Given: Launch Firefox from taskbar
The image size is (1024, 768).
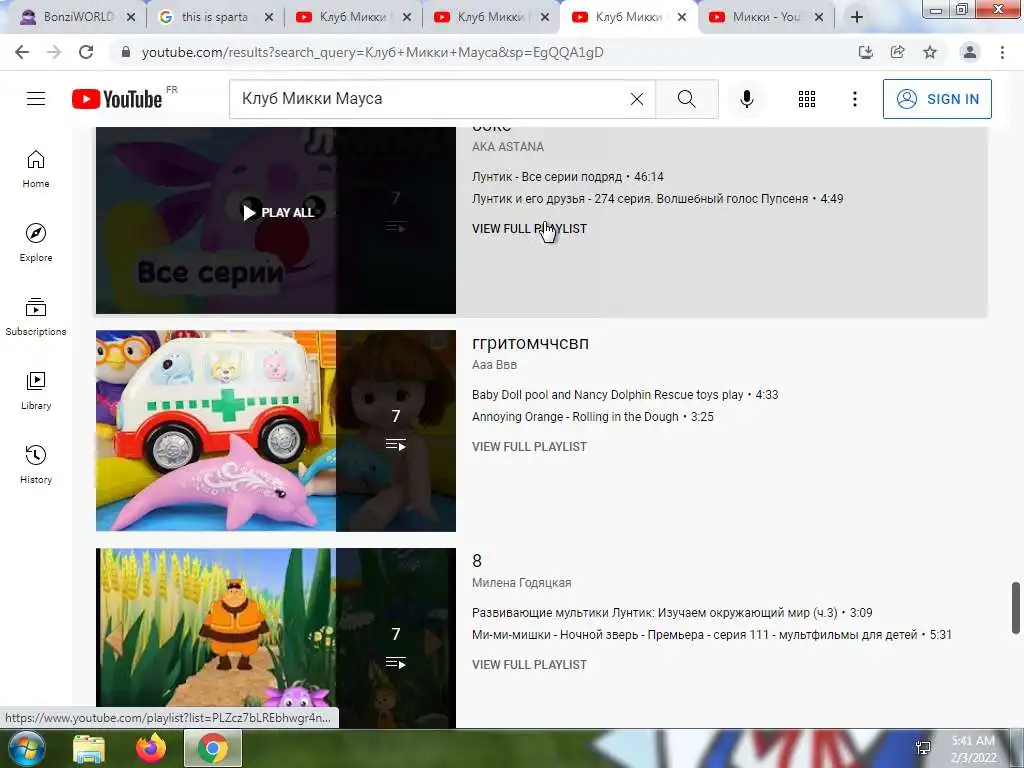Looking at the screenshot, I should click(x=151, y=749).
